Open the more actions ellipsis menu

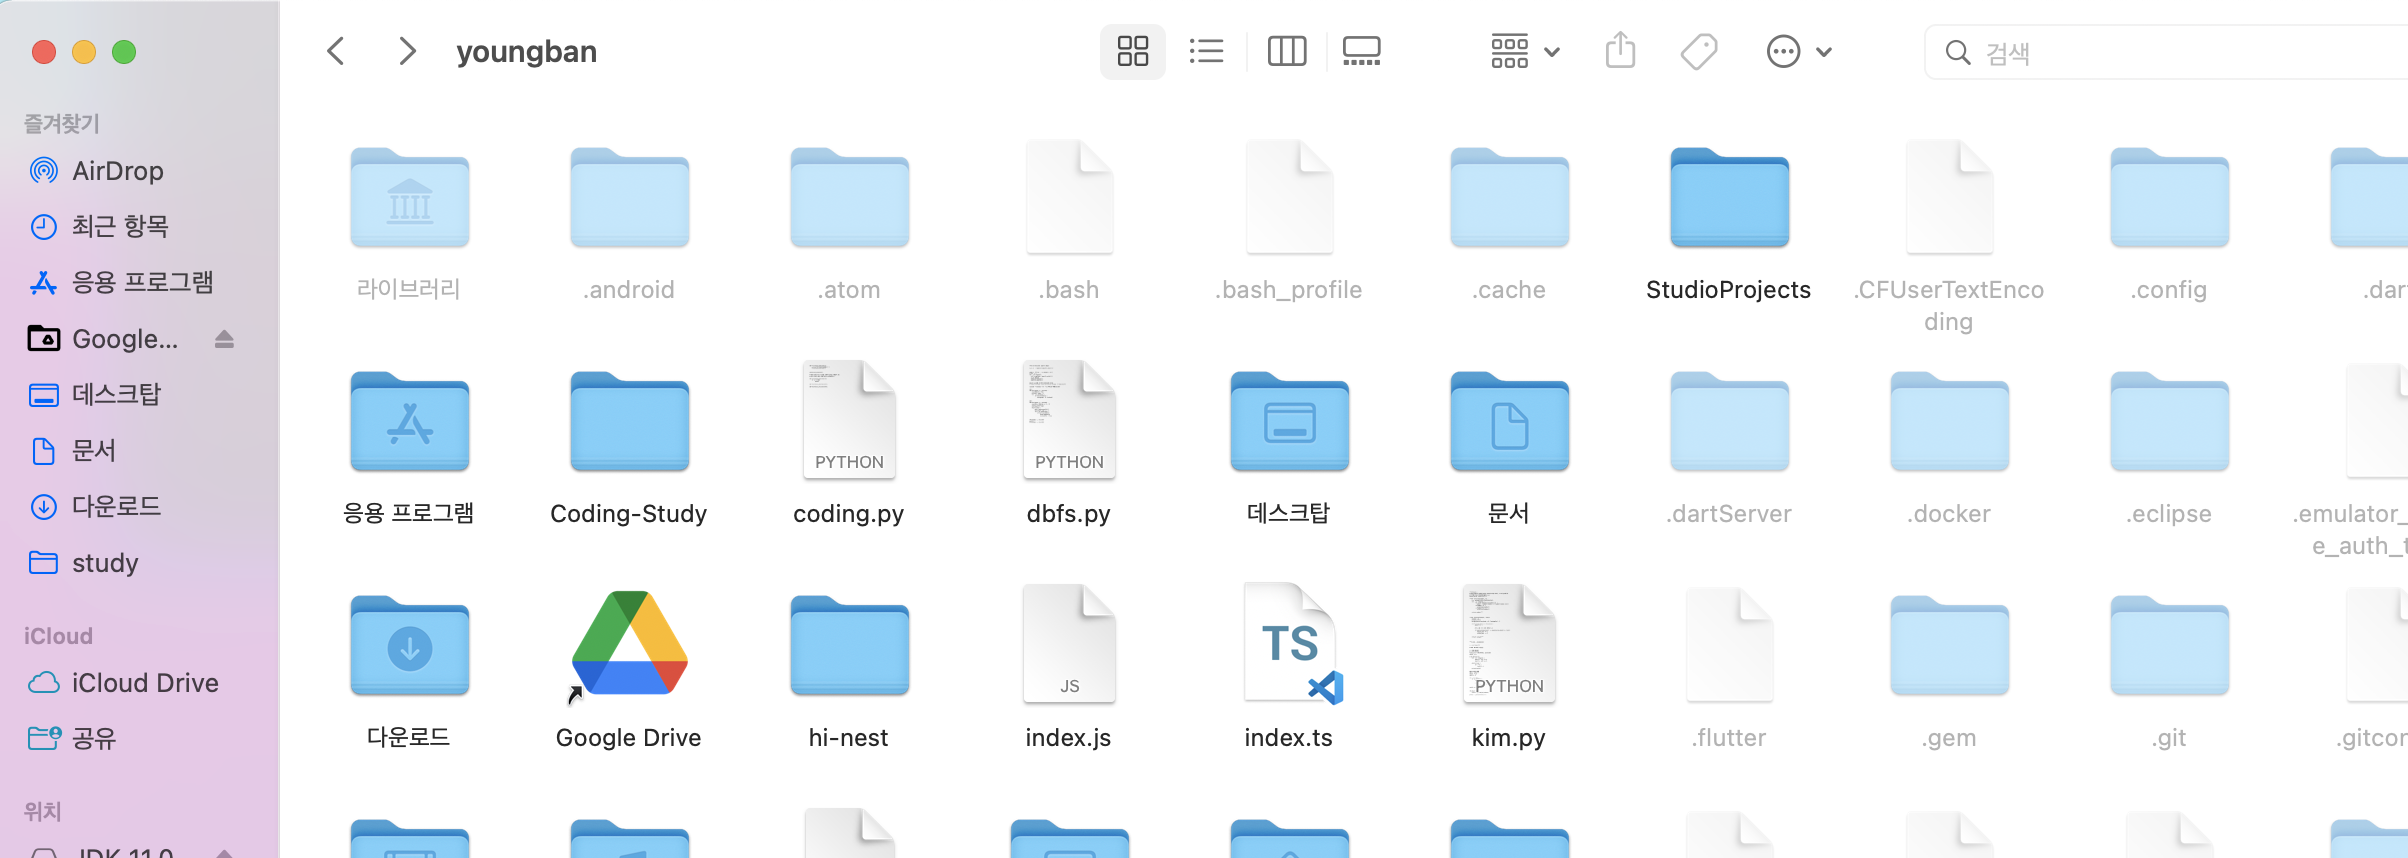1799,51
